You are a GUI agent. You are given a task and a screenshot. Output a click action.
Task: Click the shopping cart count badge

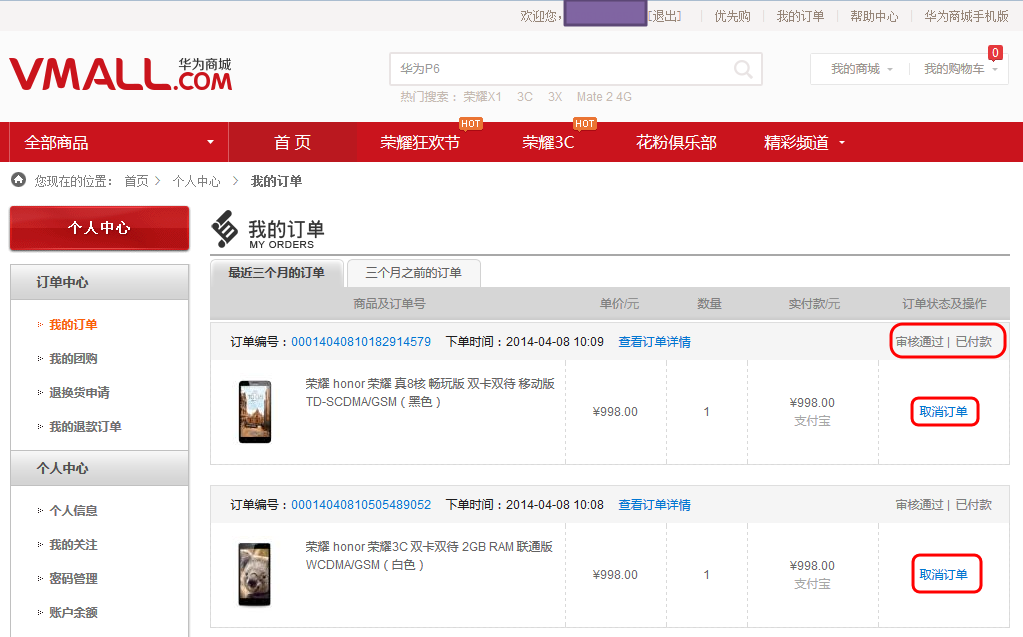(995, 52)
